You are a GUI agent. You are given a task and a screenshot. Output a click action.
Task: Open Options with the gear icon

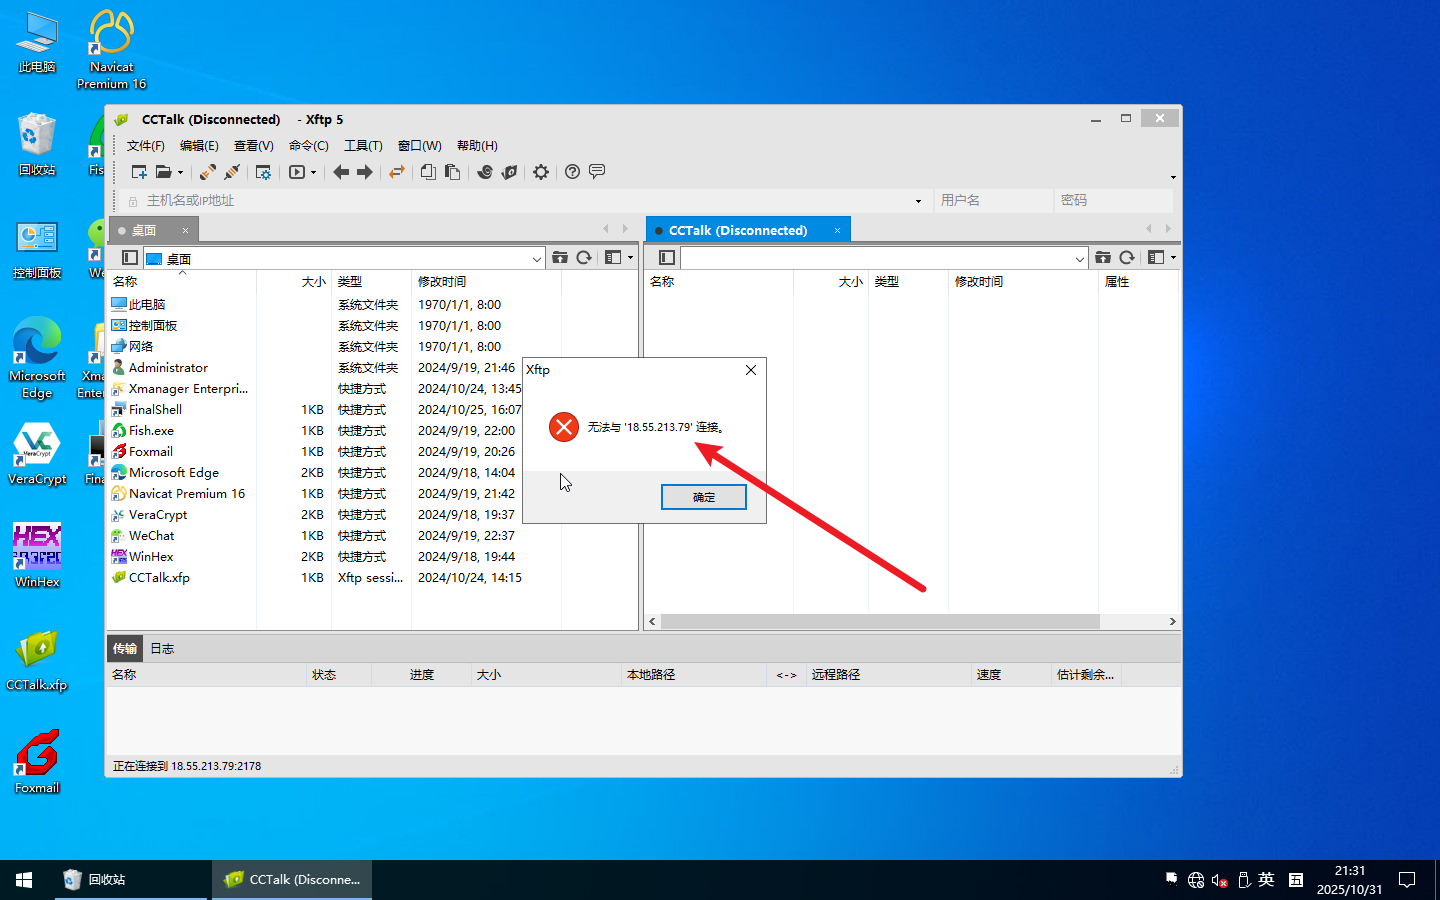[541, 172]
